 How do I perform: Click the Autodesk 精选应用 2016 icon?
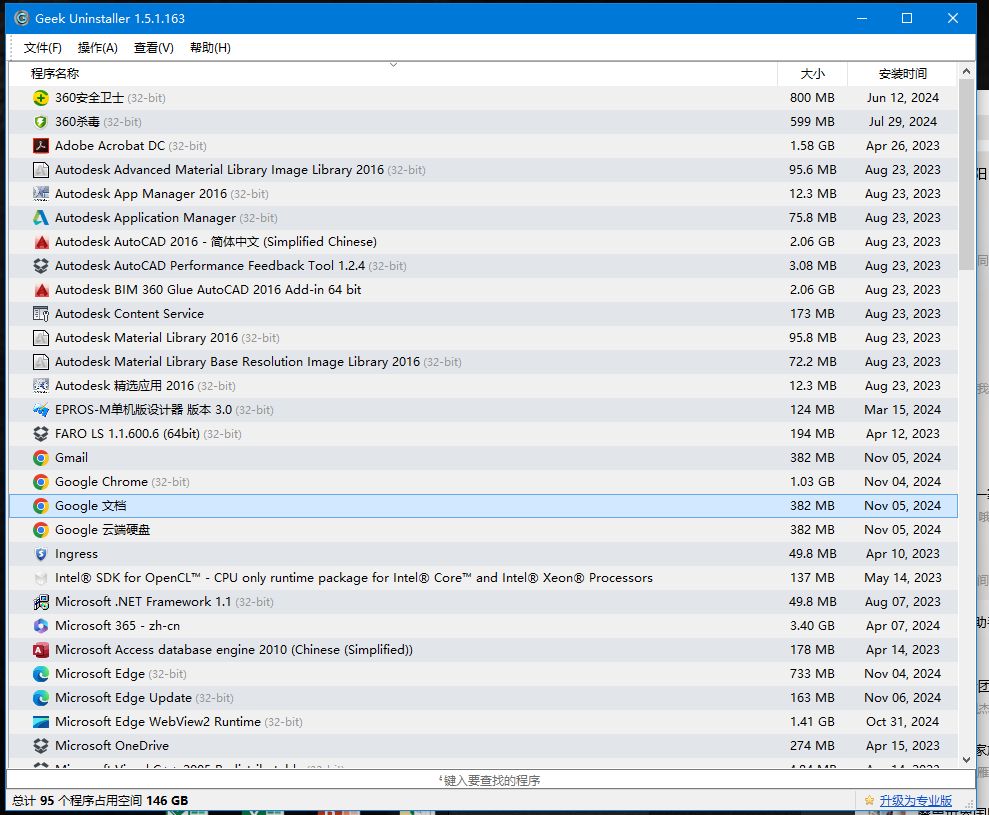coord(40,385)
